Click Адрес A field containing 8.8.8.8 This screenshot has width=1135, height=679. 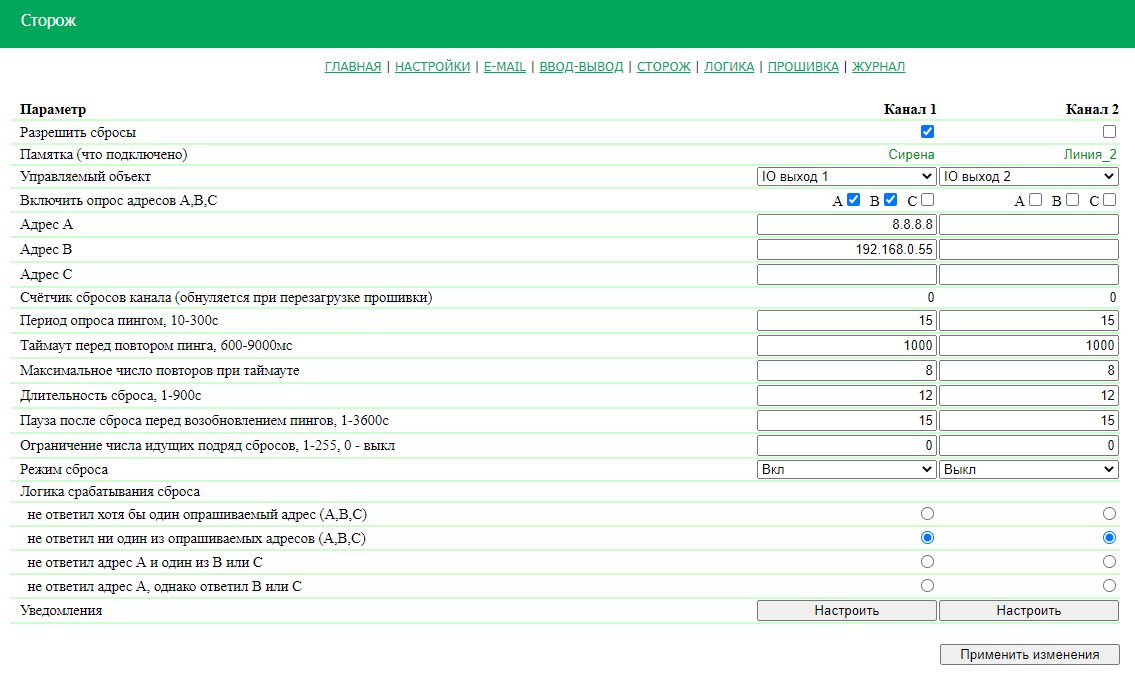tap(847, 225)
